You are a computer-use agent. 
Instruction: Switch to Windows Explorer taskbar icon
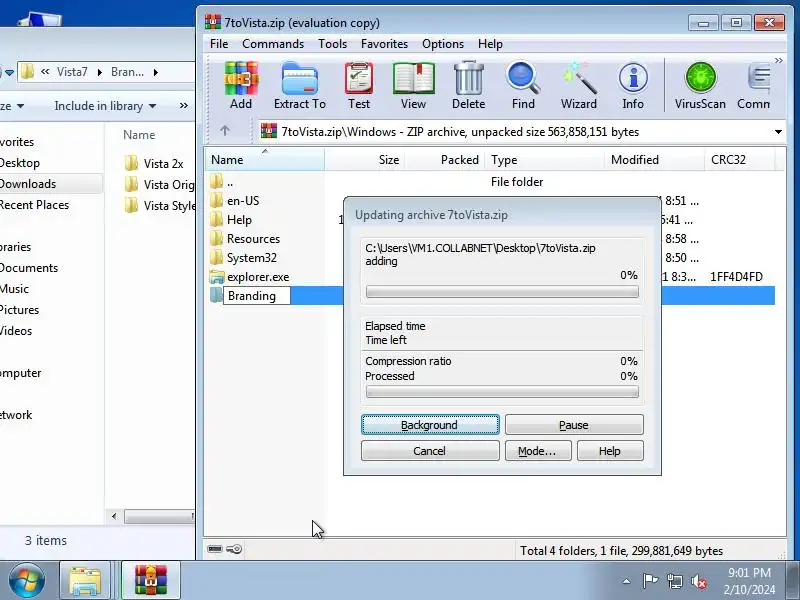pos(85,581)
